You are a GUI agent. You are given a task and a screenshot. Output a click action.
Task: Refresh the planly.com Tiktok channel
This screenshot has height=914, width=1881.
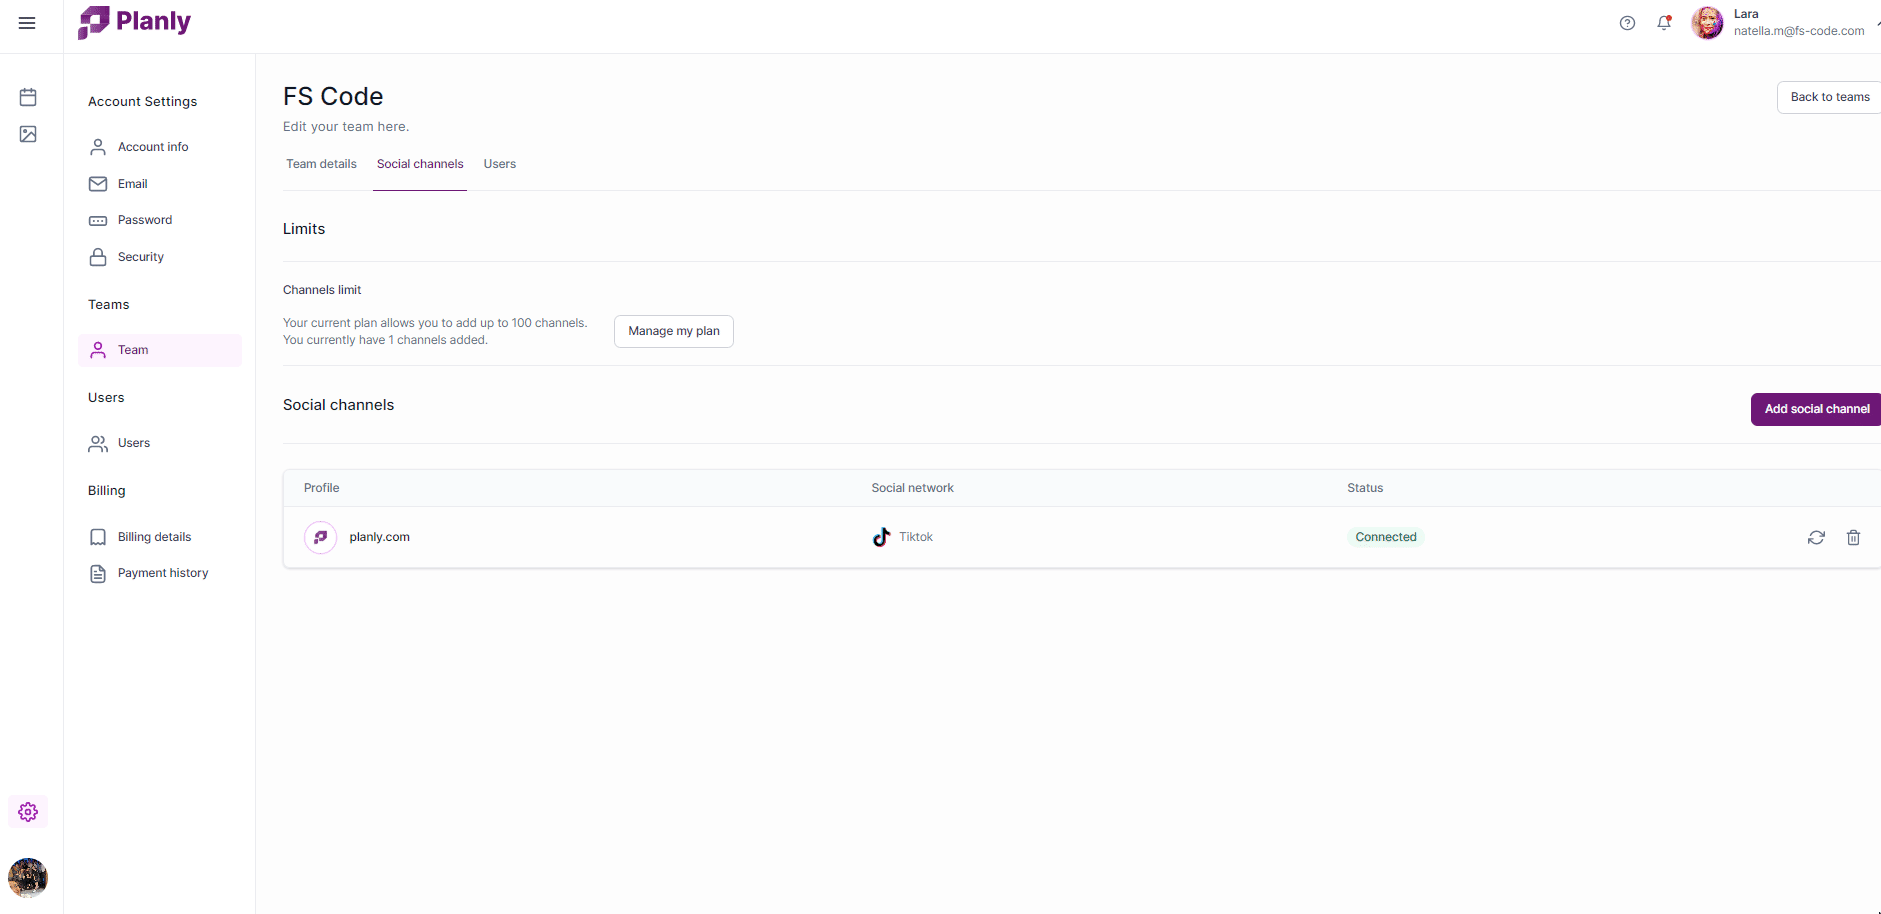click(1816, 538)
